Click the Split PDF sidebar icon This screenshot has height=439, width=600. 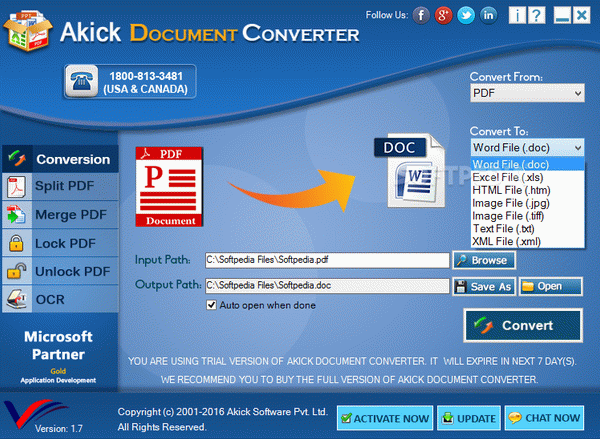(x=16, y=187)
